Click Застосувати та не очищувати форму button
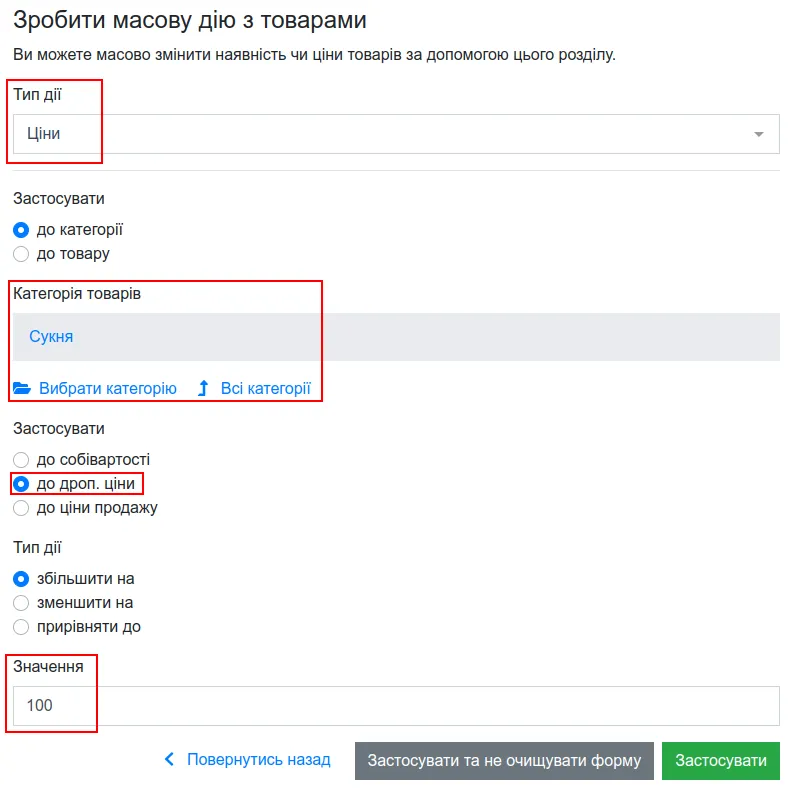Image resolution: width=794 pixels, height=807 pixels. tap(504, 761)
